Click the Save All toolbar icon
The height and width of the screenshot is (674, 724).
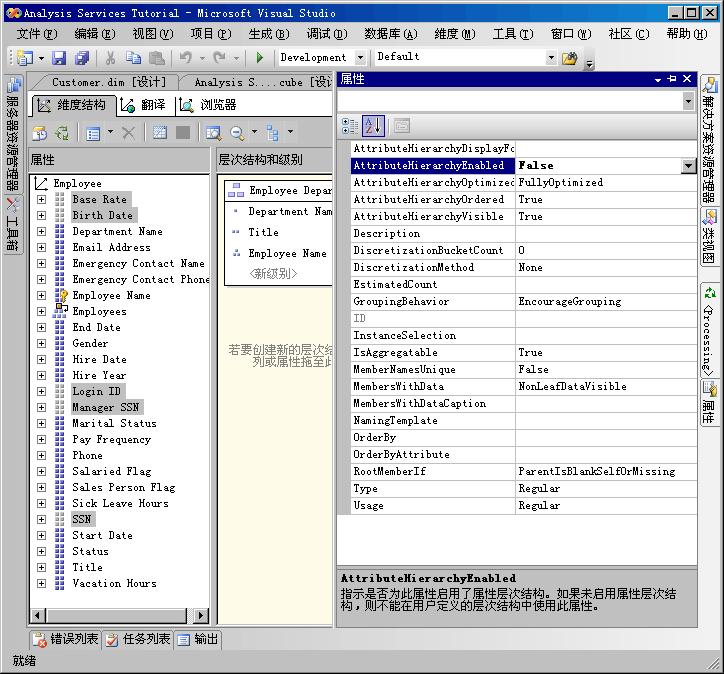pyautogui.click(x=81, y=58)
